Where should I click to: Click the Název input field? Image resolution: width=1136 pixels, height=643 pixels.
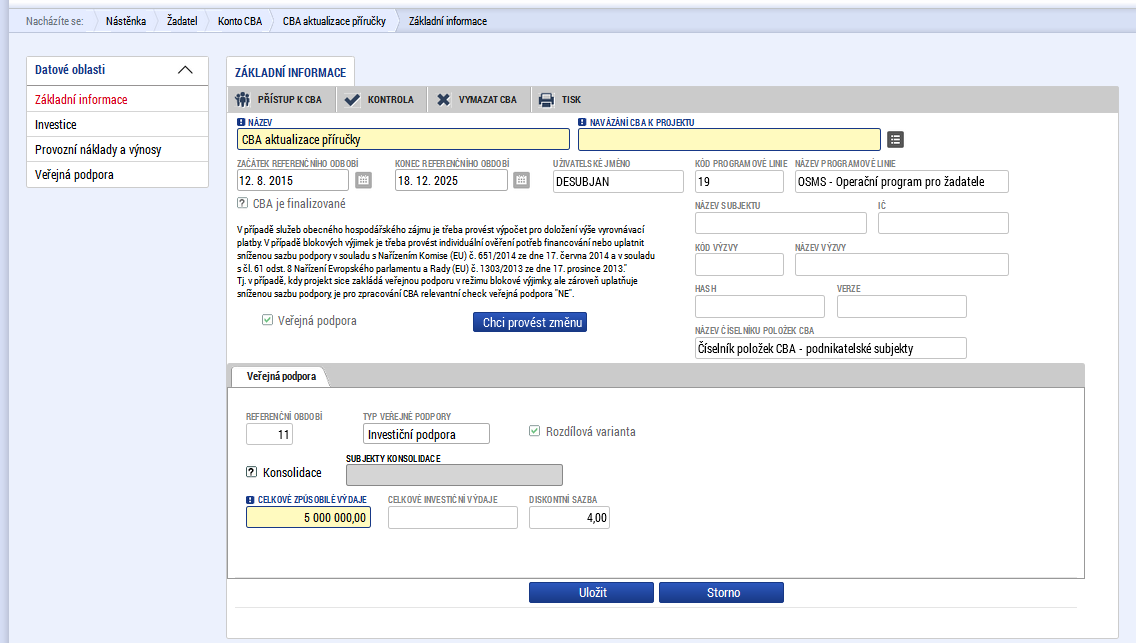pyautogui.click(x=404, y=139)
